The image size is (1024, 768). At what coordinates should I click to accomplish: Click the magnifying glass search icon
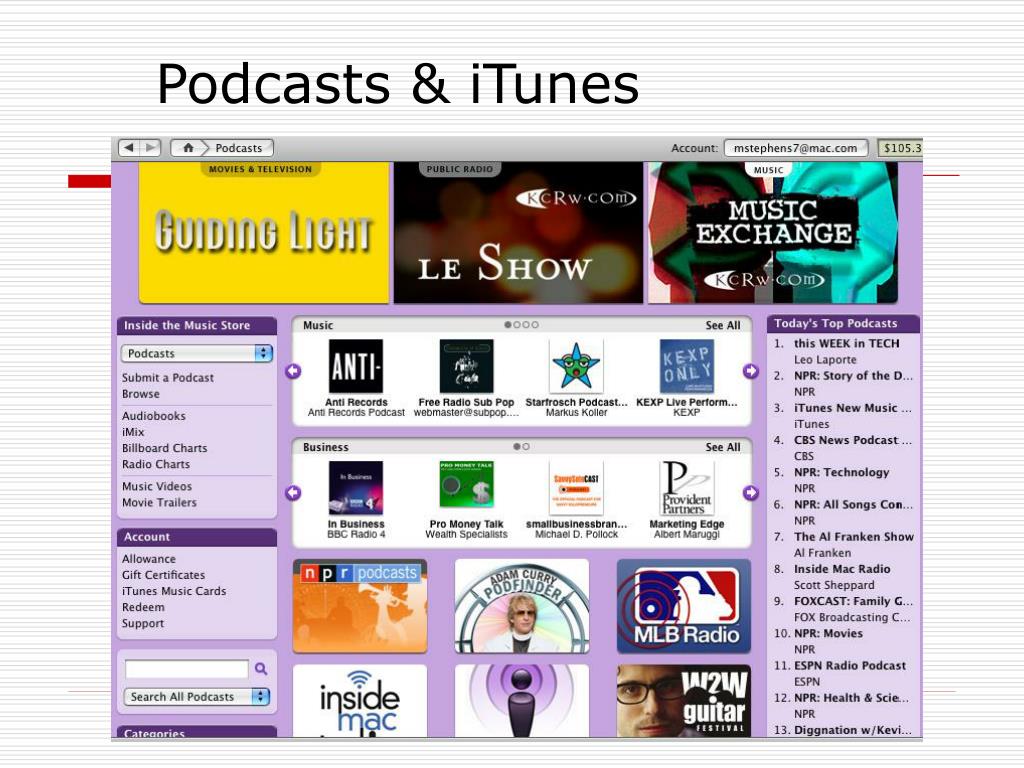pyautogui.click(x=261, y=669)
